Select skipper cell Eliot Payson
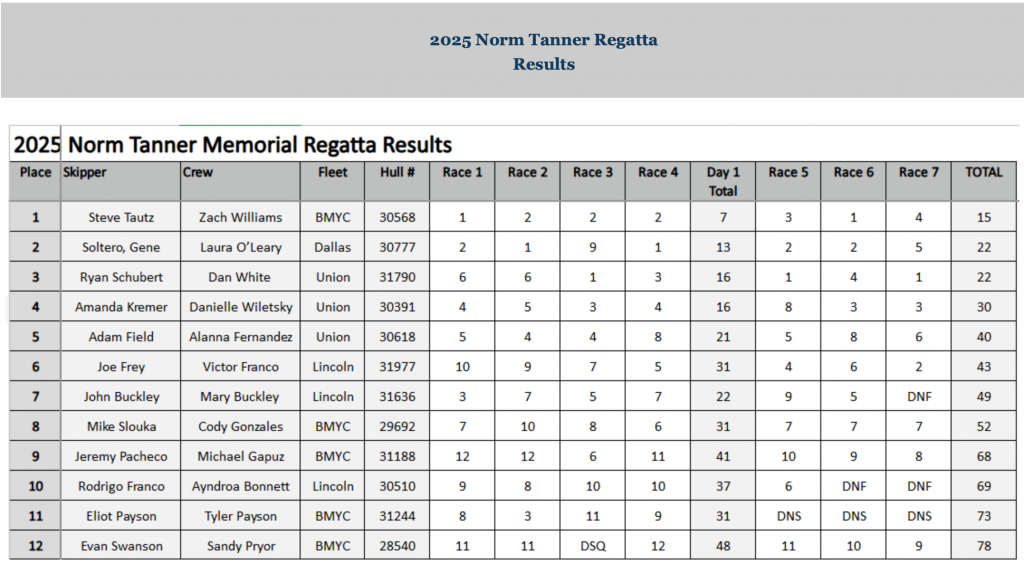 click(x=121, y=517)
